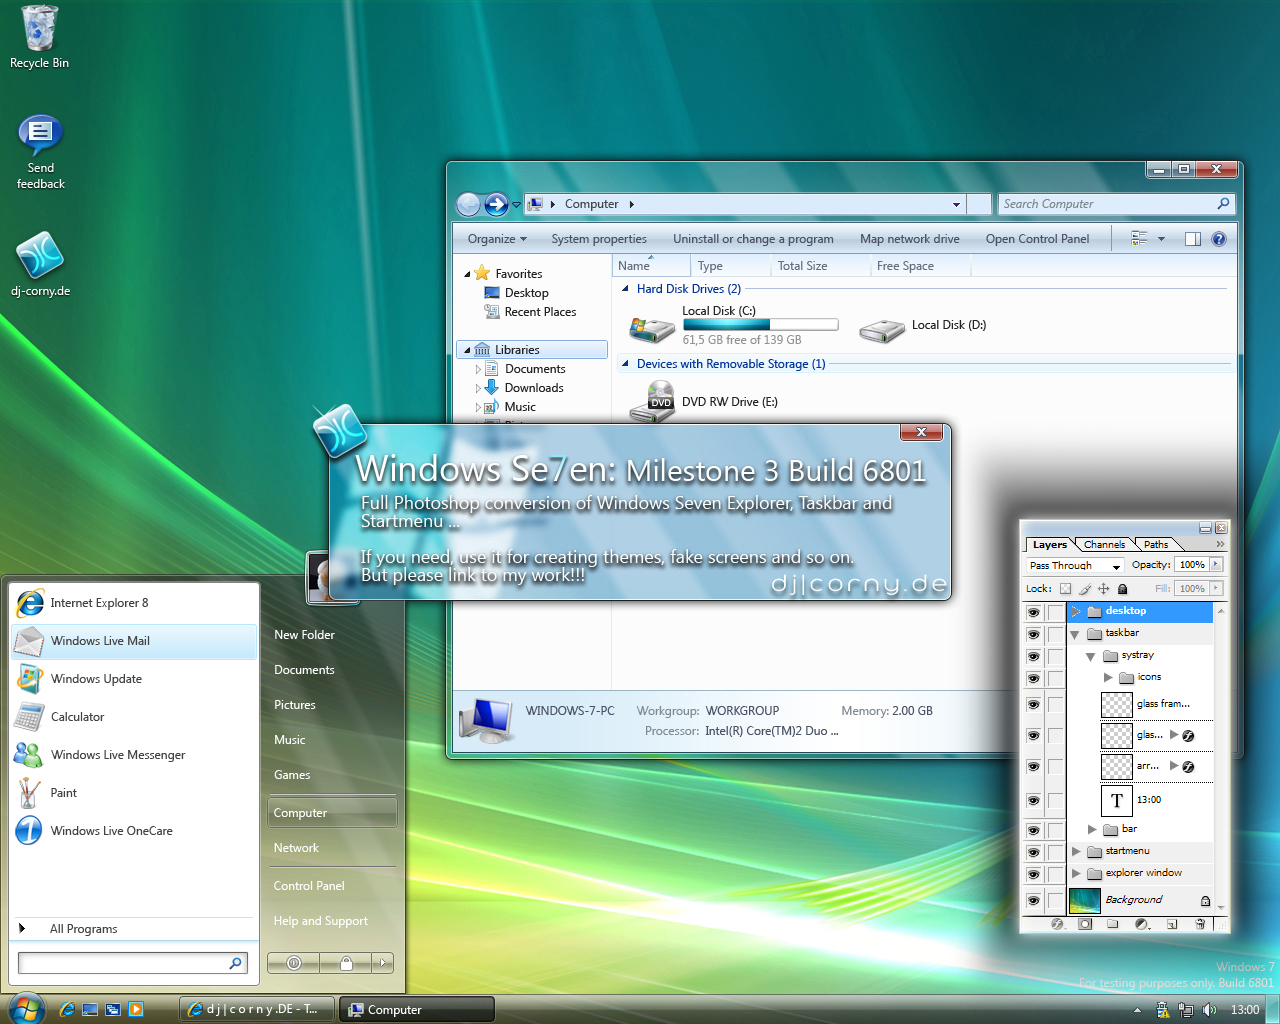
Task: Click the new adjustment layer icon
Action: coord(1142,924)
